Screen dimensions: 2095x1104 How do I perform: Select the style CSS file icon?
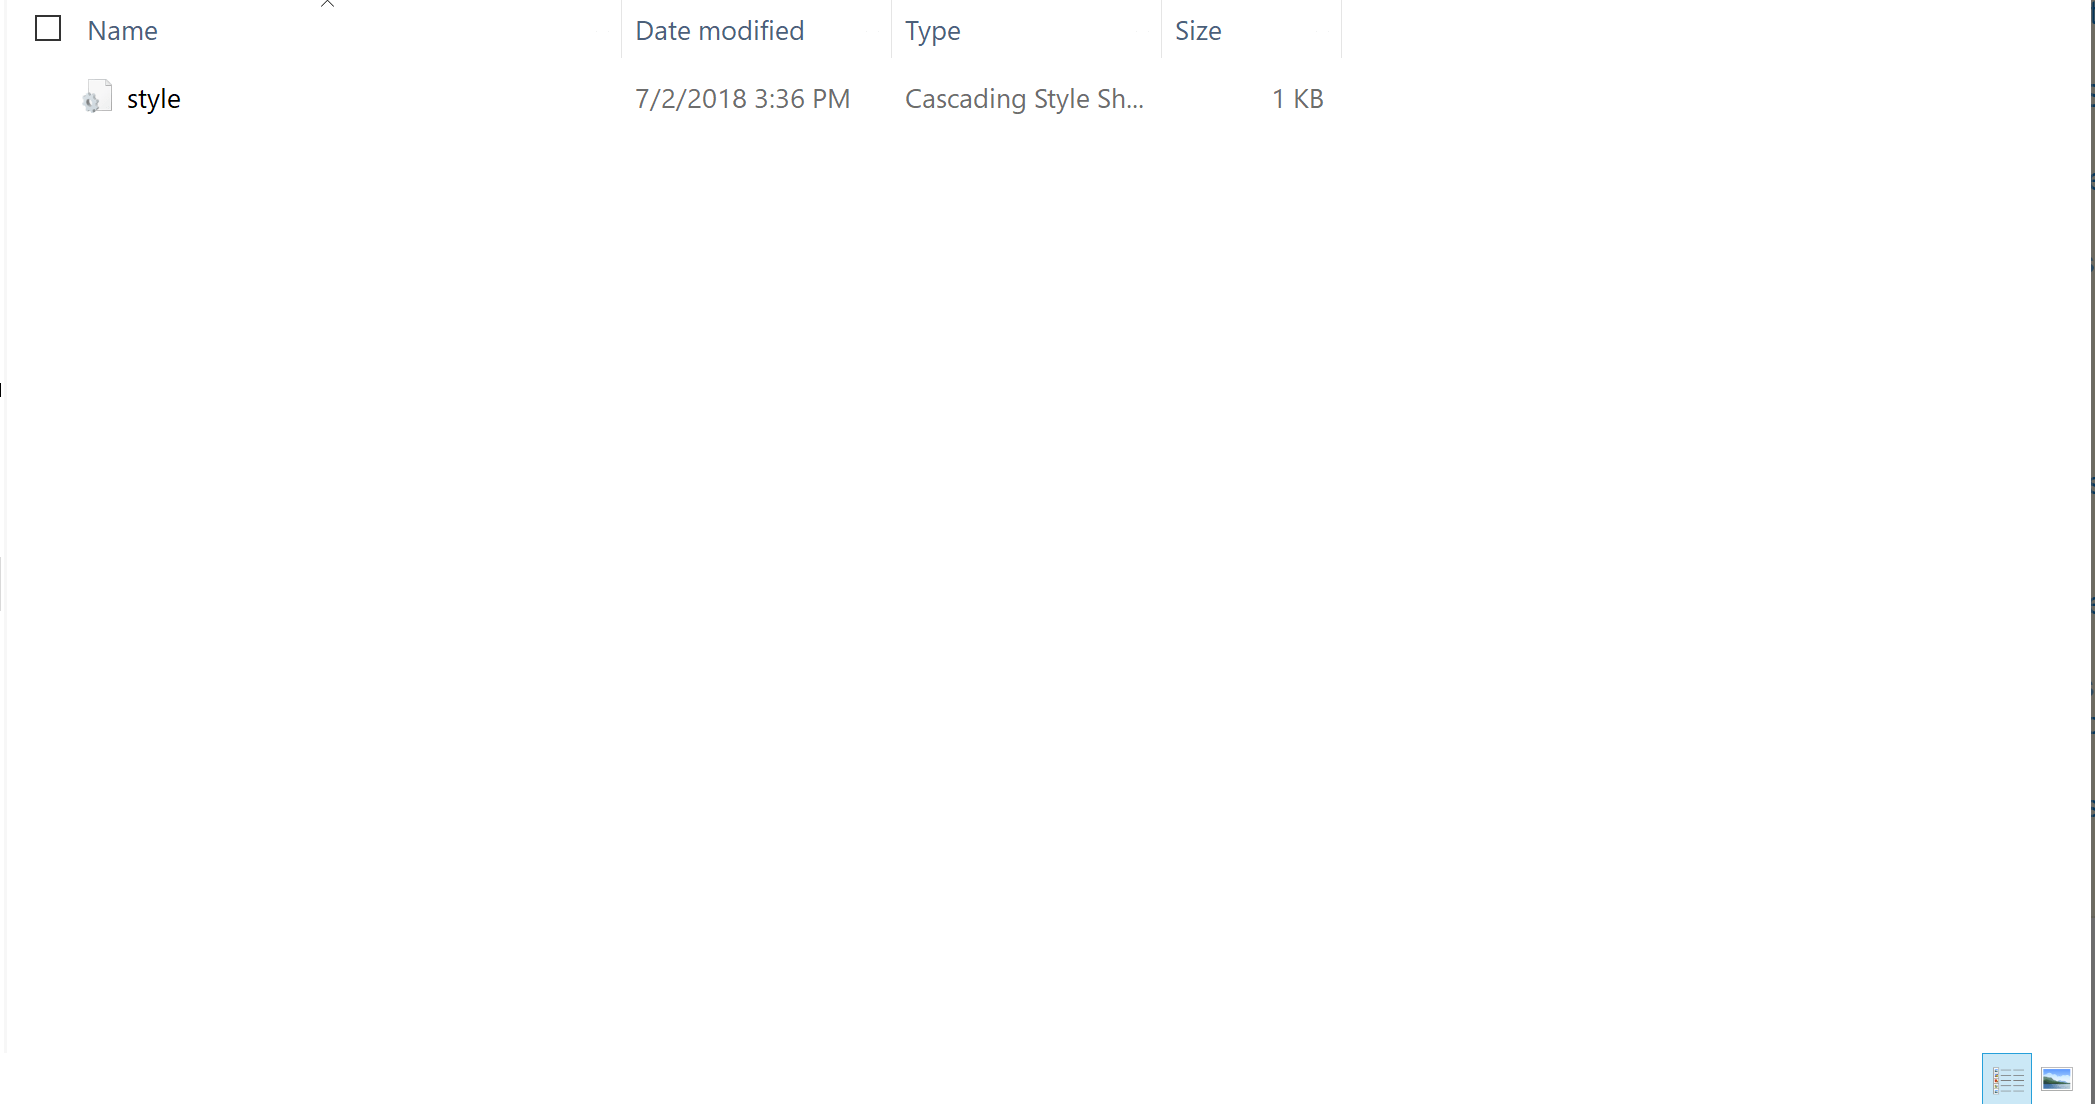(97, 98)
